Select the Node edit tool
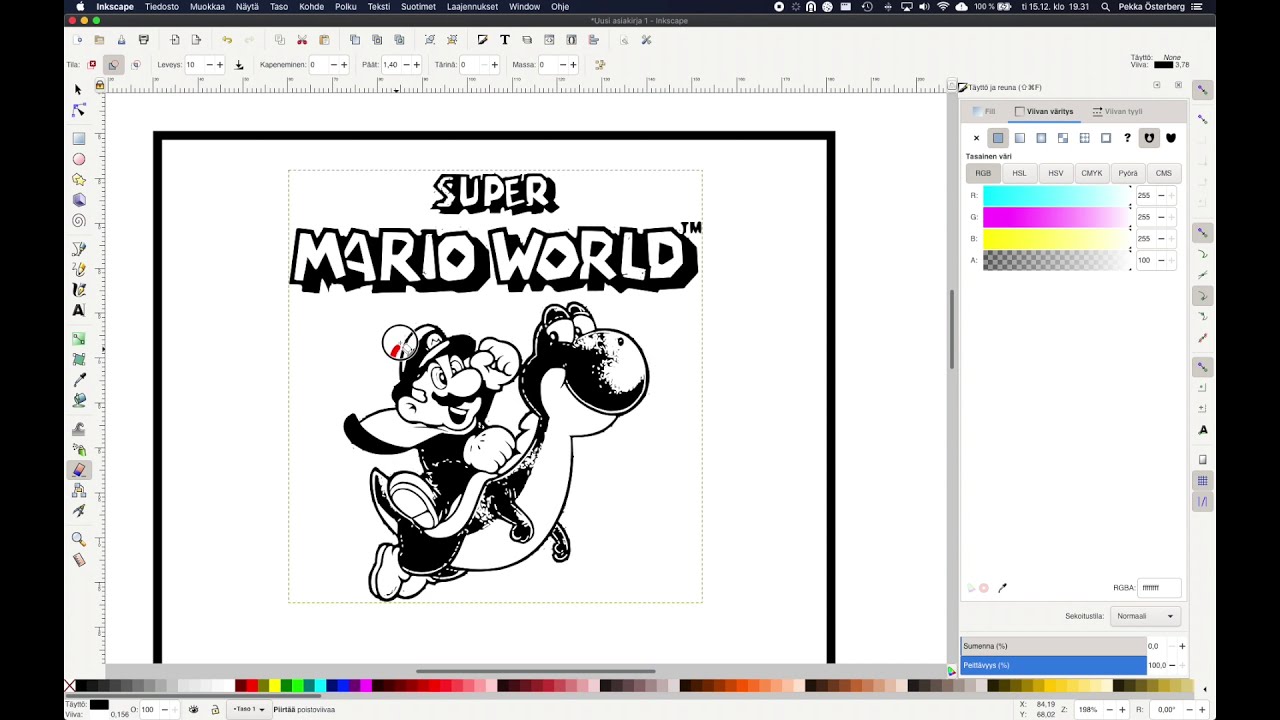Image resolution: width=1280 pixels, height=720 pixels. tap(79, 110)
